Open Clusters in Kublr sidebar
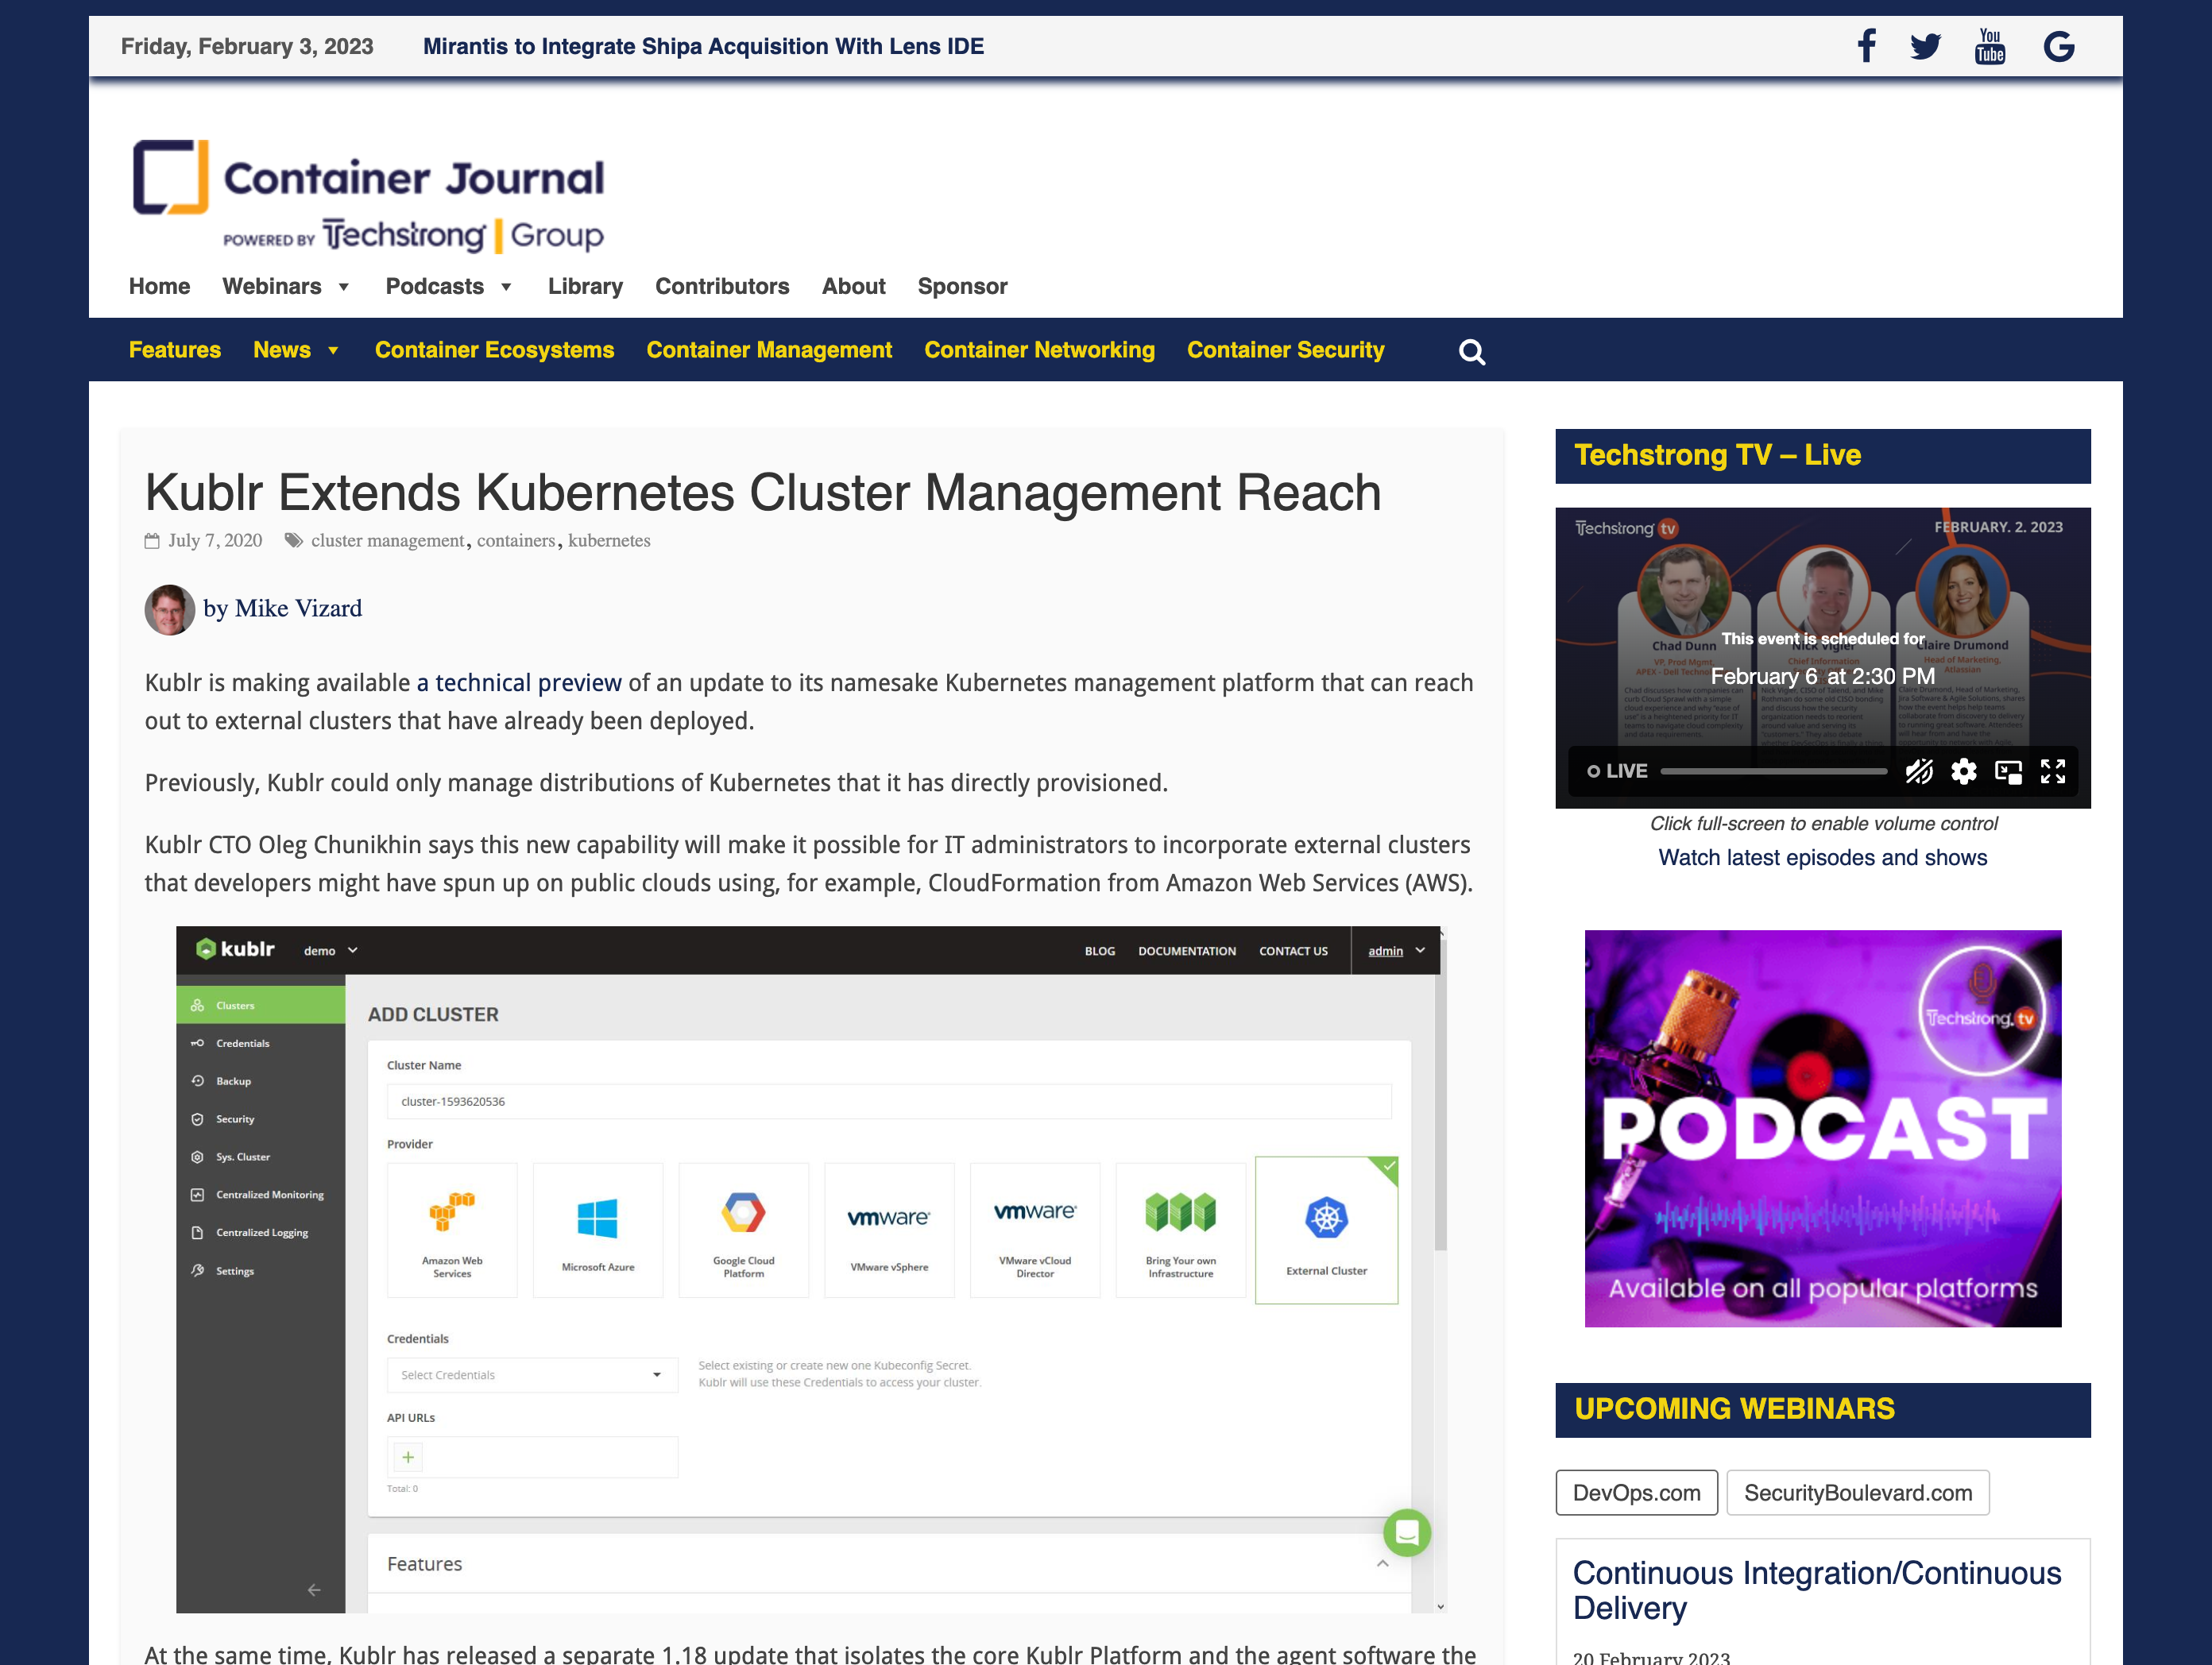 (x=261, y=1005)
